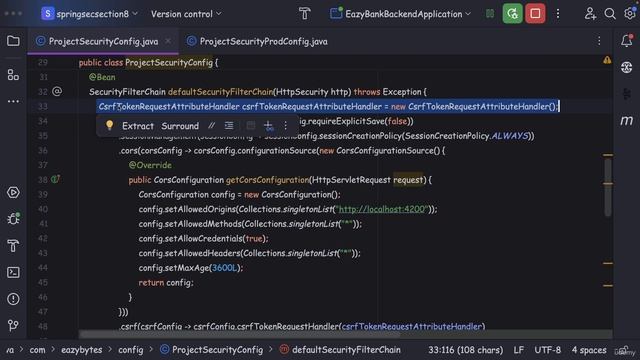Screen dimensions: 640x360
Task: Show more tool windows ellipsis in left sidebar
Action: point(13,101)
